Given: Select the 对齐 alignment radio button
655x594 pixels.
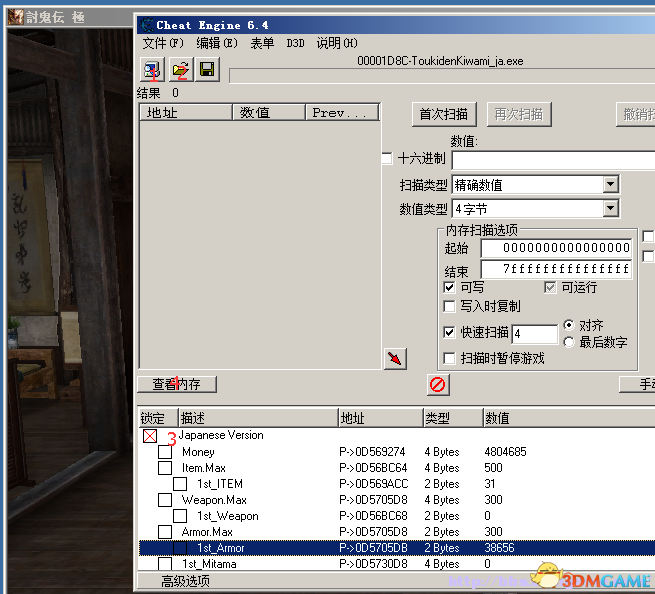Looking at the screenshot, I should pyautogui.click(x=569, y=325).
